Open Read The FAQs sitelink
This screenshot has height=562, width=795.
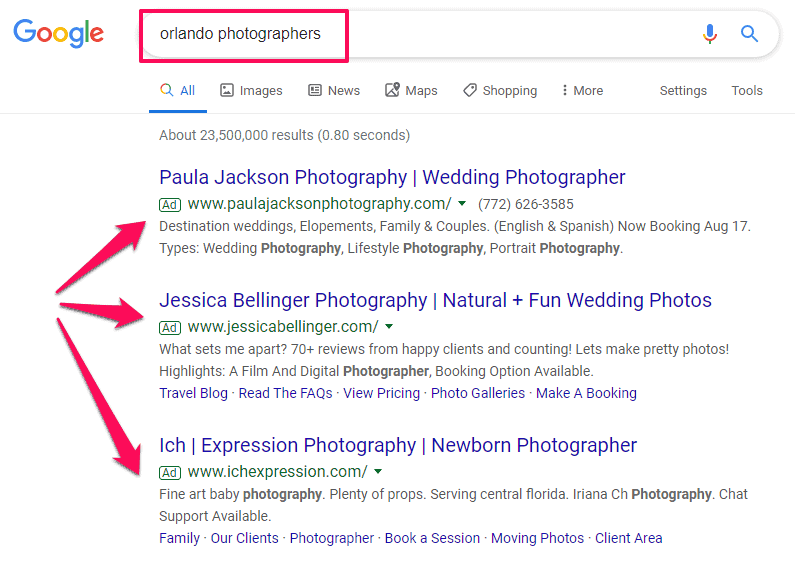[285, 393]
